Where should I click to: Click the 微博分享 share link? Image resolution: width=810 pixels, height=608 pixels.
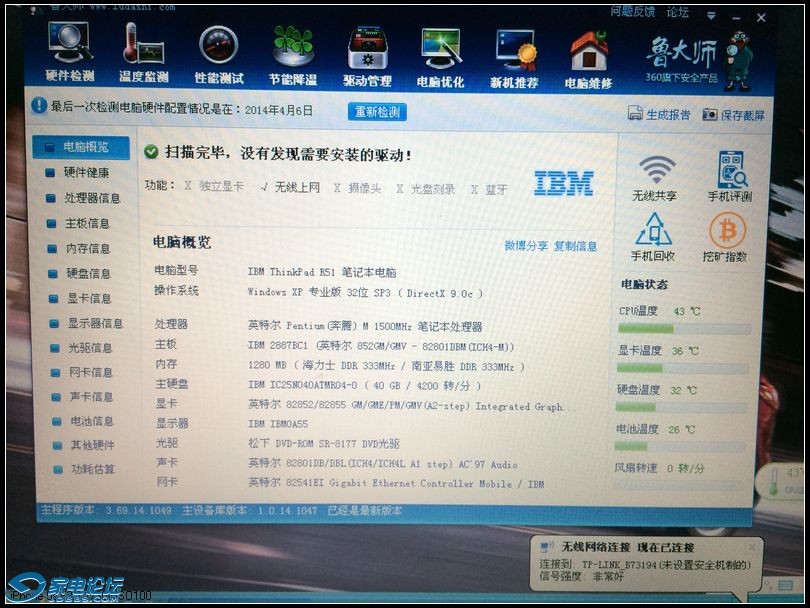coord(526,246)
